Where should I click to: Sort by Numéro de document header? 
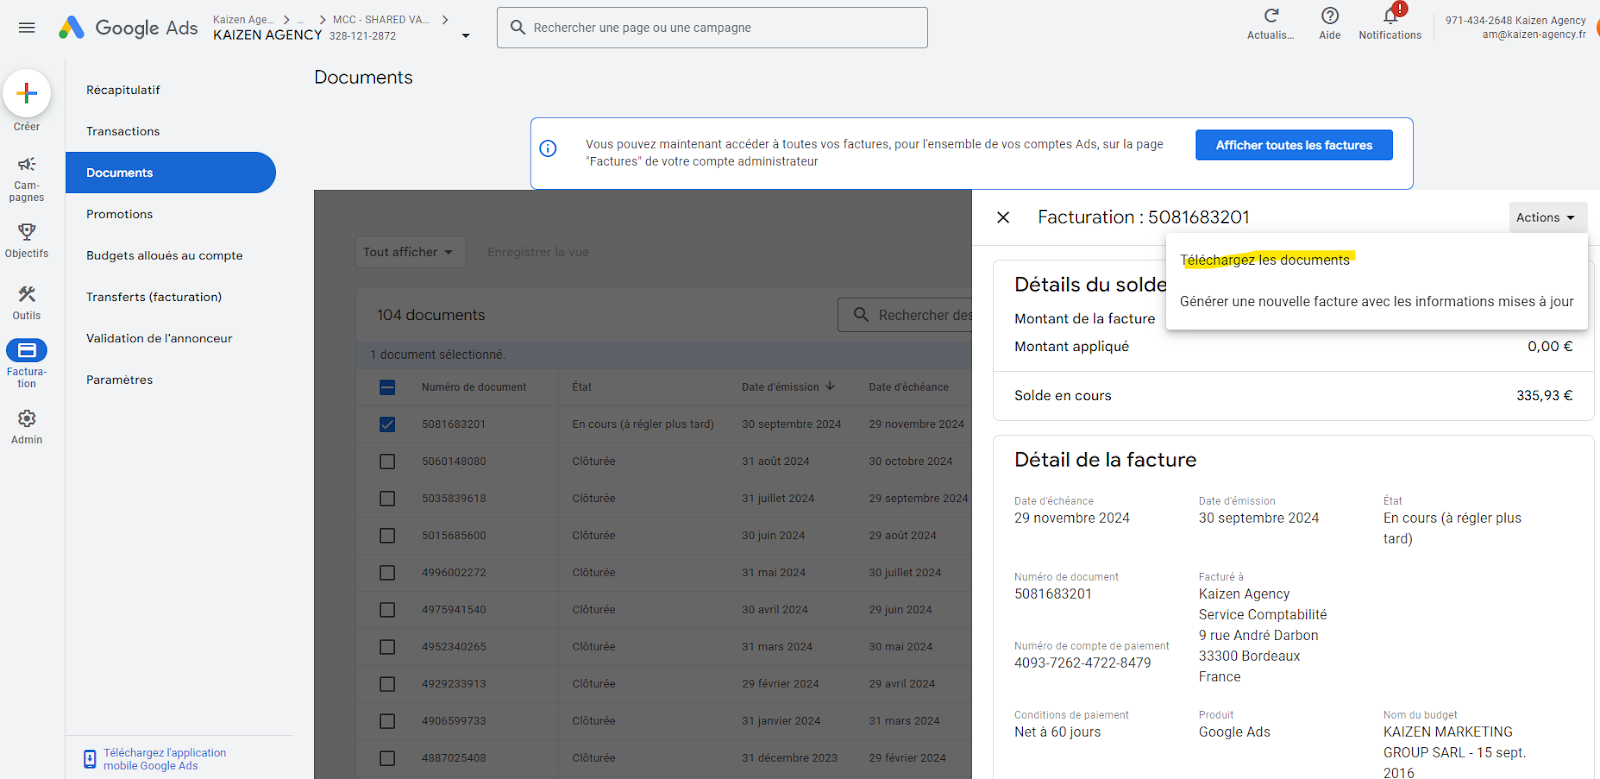474,387
